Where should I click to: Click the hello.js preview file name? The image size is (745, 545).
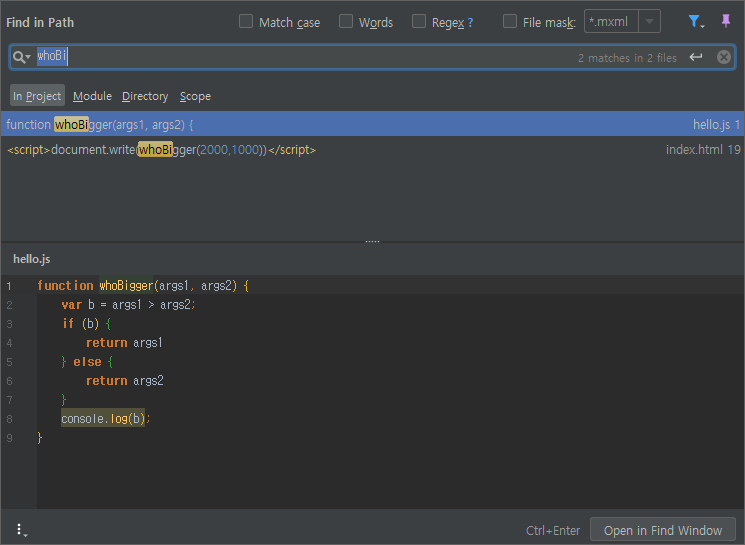coord(31,259)
